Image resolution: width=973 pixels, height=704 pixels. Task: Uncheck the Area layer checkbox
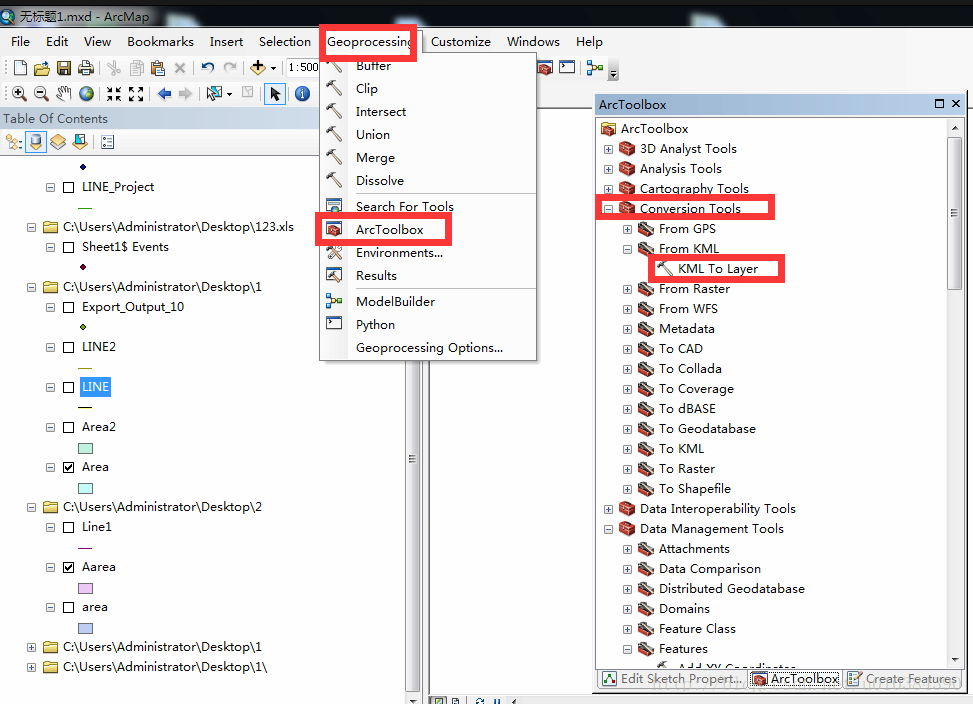point(69,468)
